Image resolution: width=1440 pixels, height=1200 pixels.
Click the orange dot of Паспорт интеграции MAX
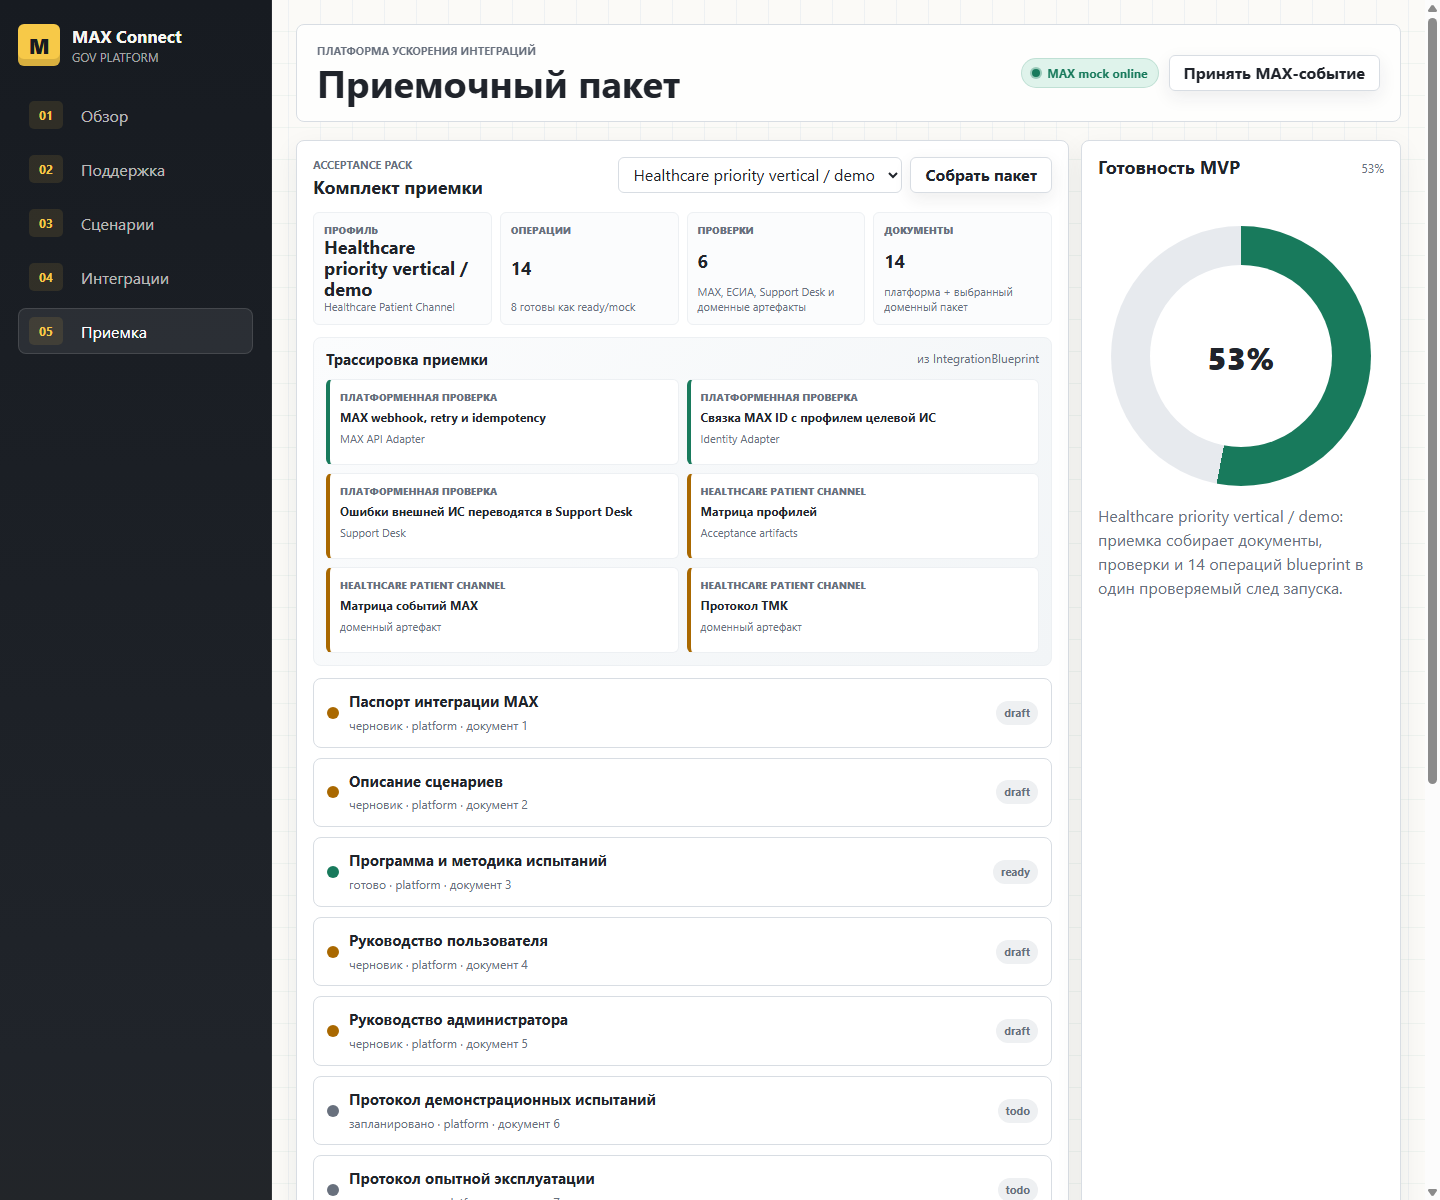pyautogui.click(x=333, y=713)
